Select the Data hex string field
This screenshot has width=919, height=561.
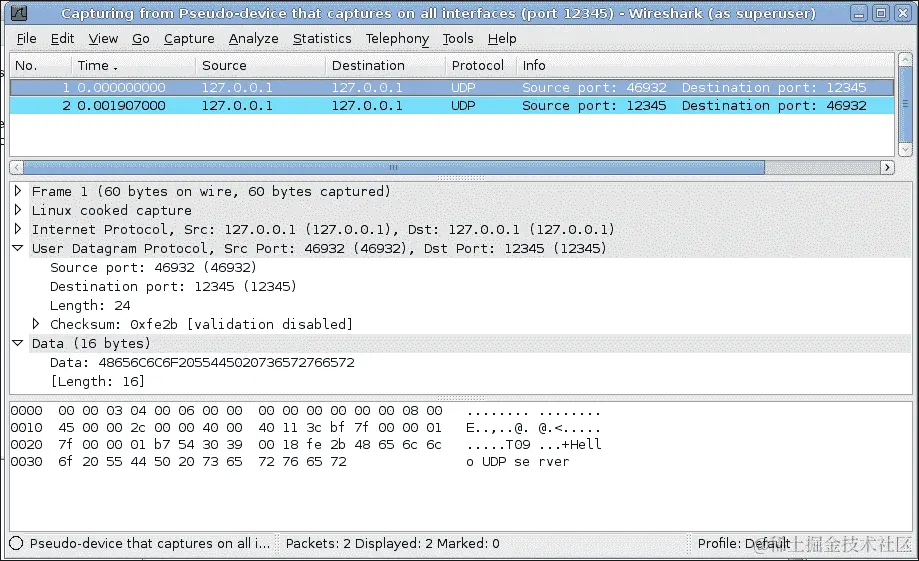coord(202,362)
